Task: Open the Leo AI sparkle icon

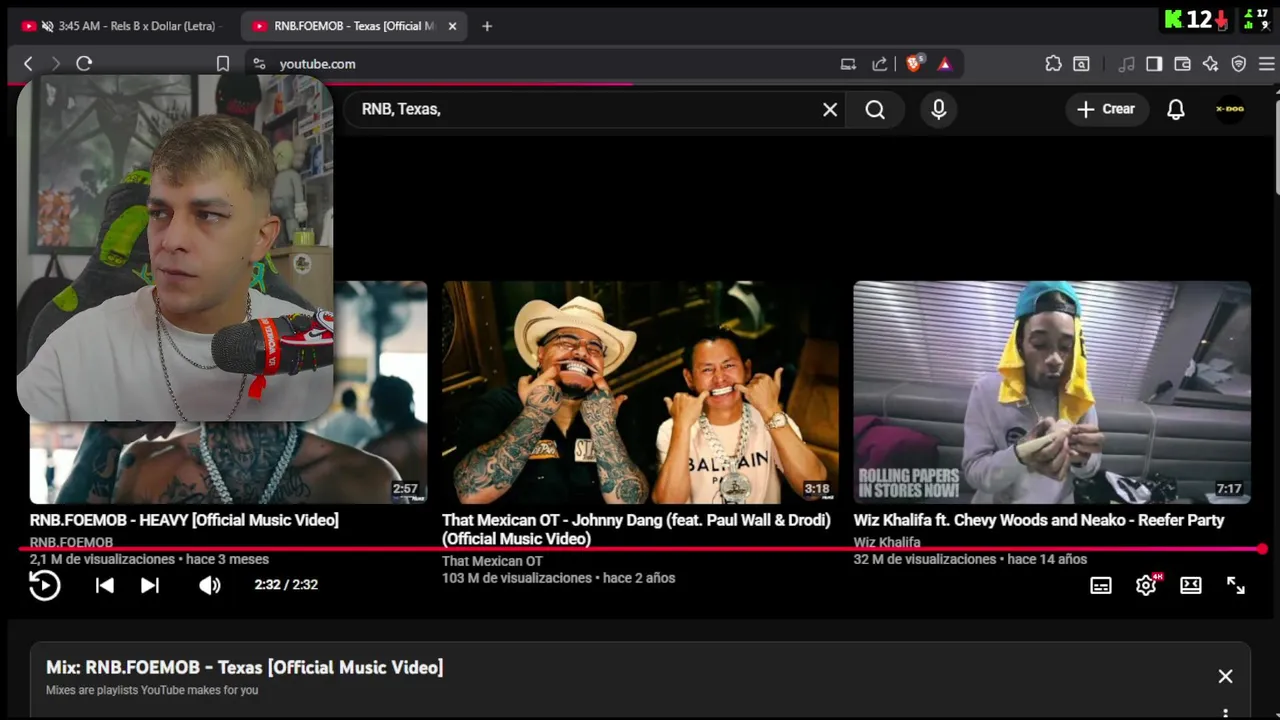Action: click(x=1210, y=64)
